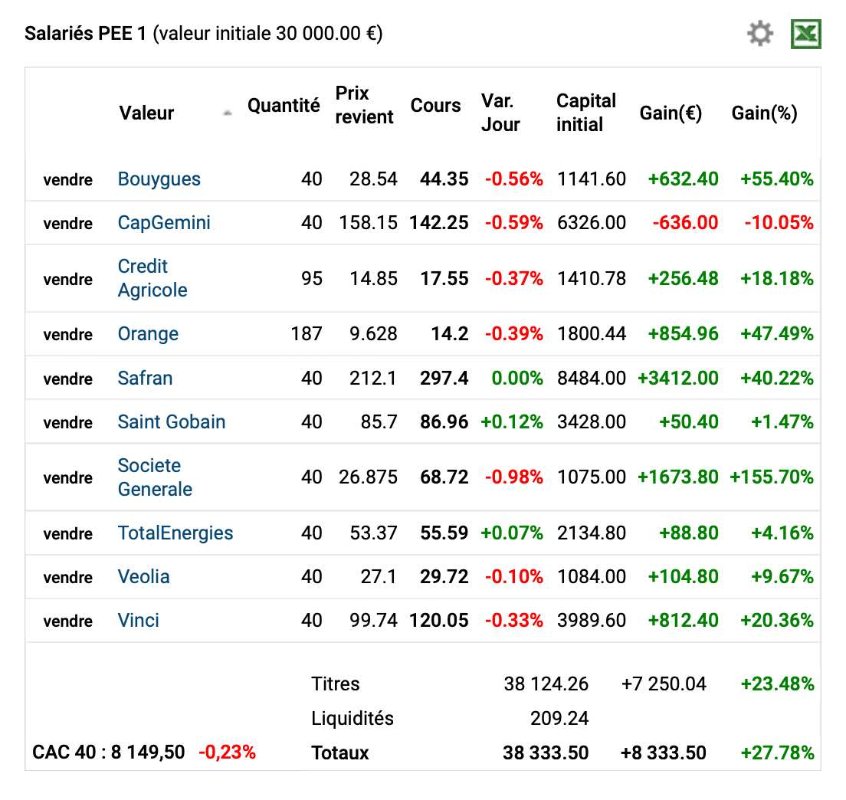
Task: Sell the Orange shares
Action: [x=68, y=334]
